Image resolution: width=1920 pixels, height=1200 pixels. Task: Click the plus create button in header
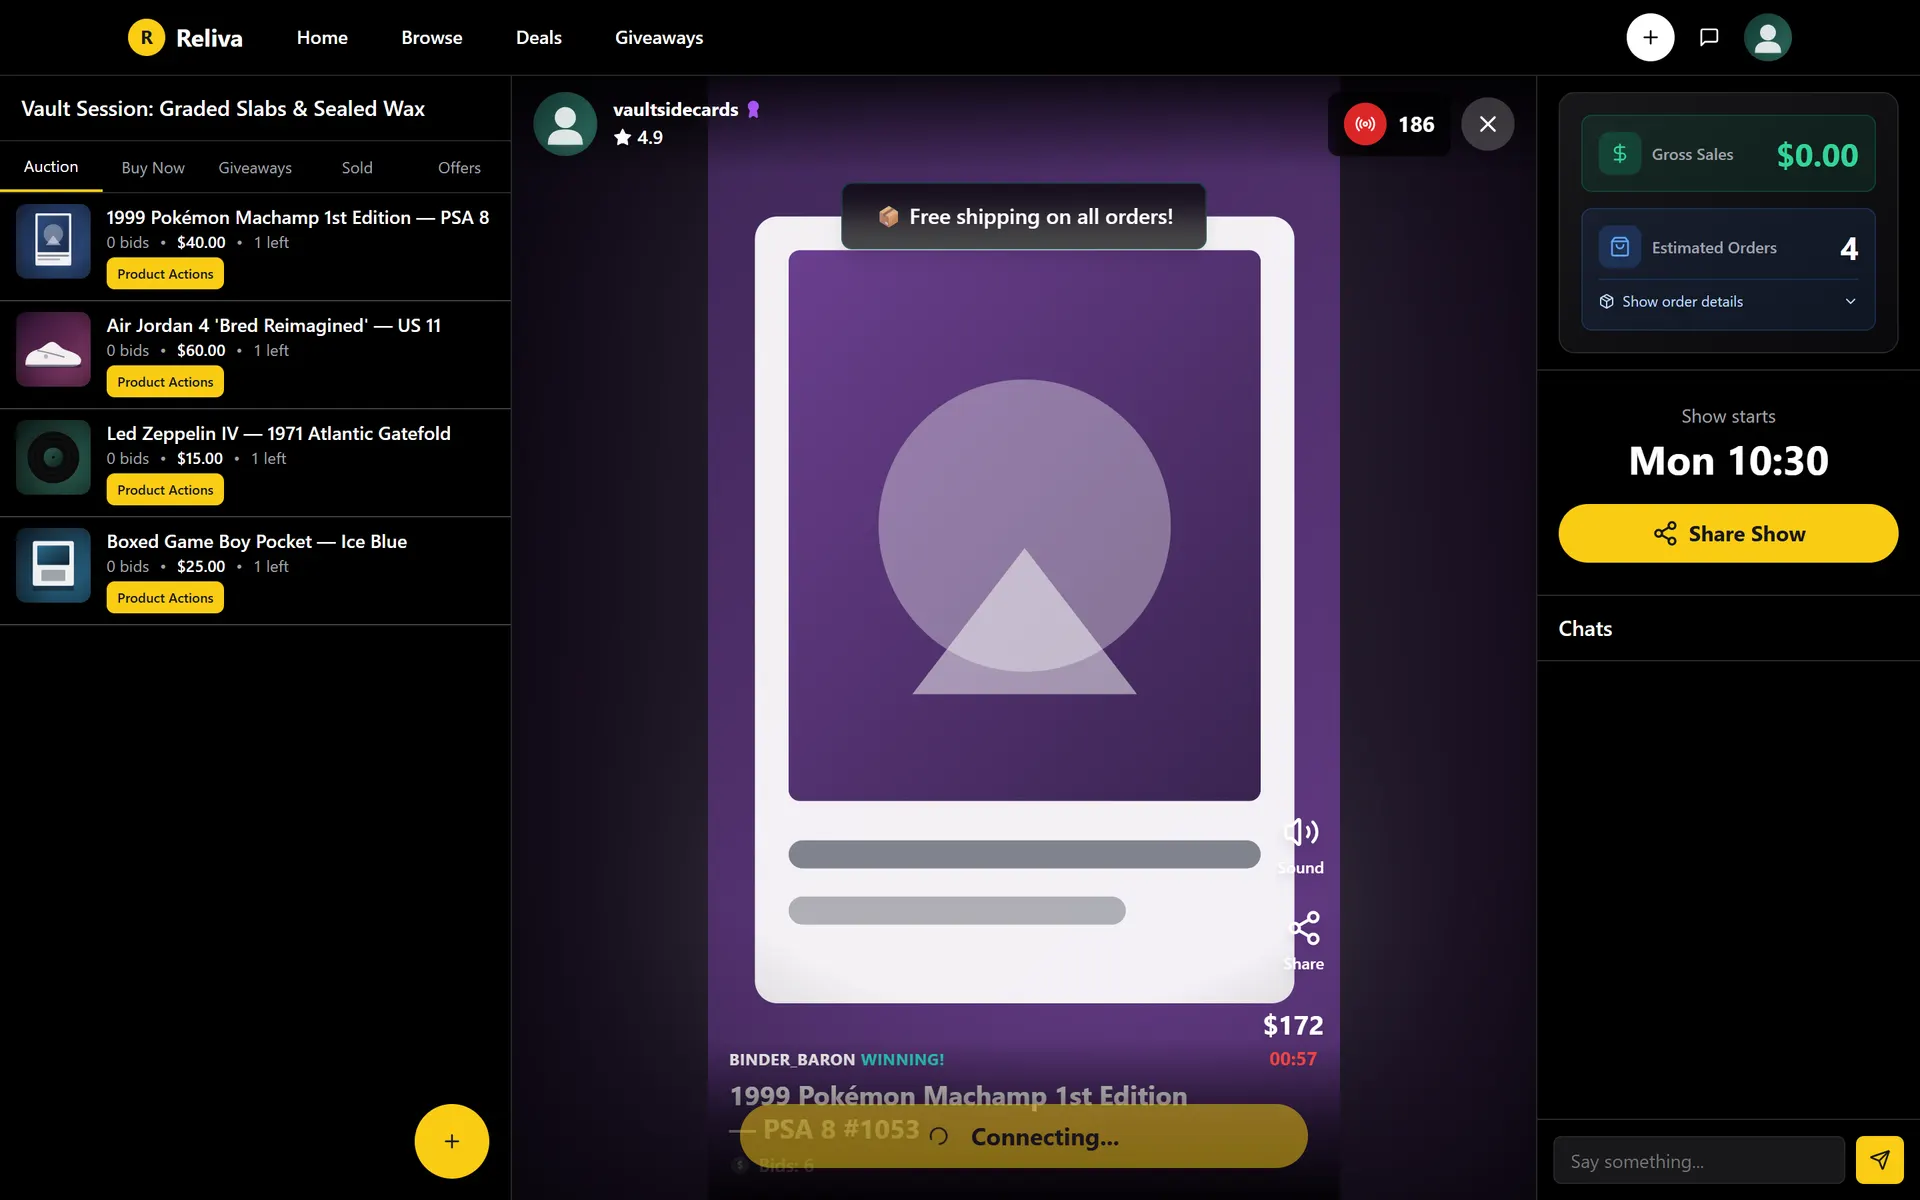tap(1650, 38)
